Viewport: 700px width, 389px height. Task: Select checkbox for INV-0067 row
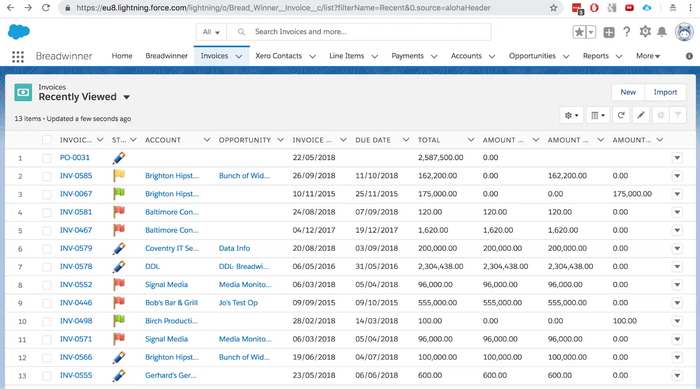46,194
